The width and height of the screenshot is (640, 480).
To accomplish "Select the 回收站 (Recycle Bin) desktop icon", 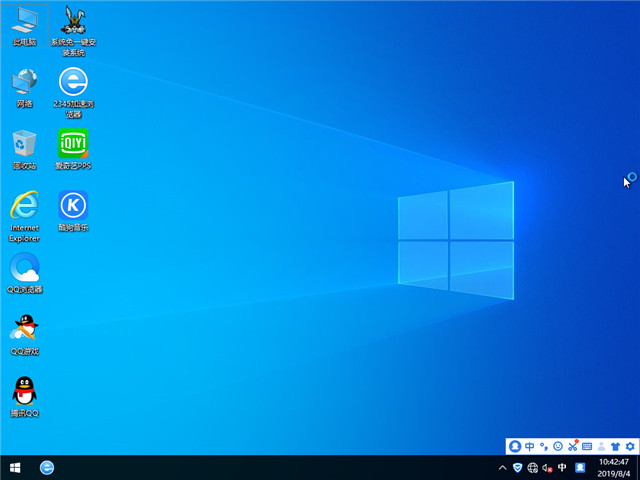I will point(24,150).
